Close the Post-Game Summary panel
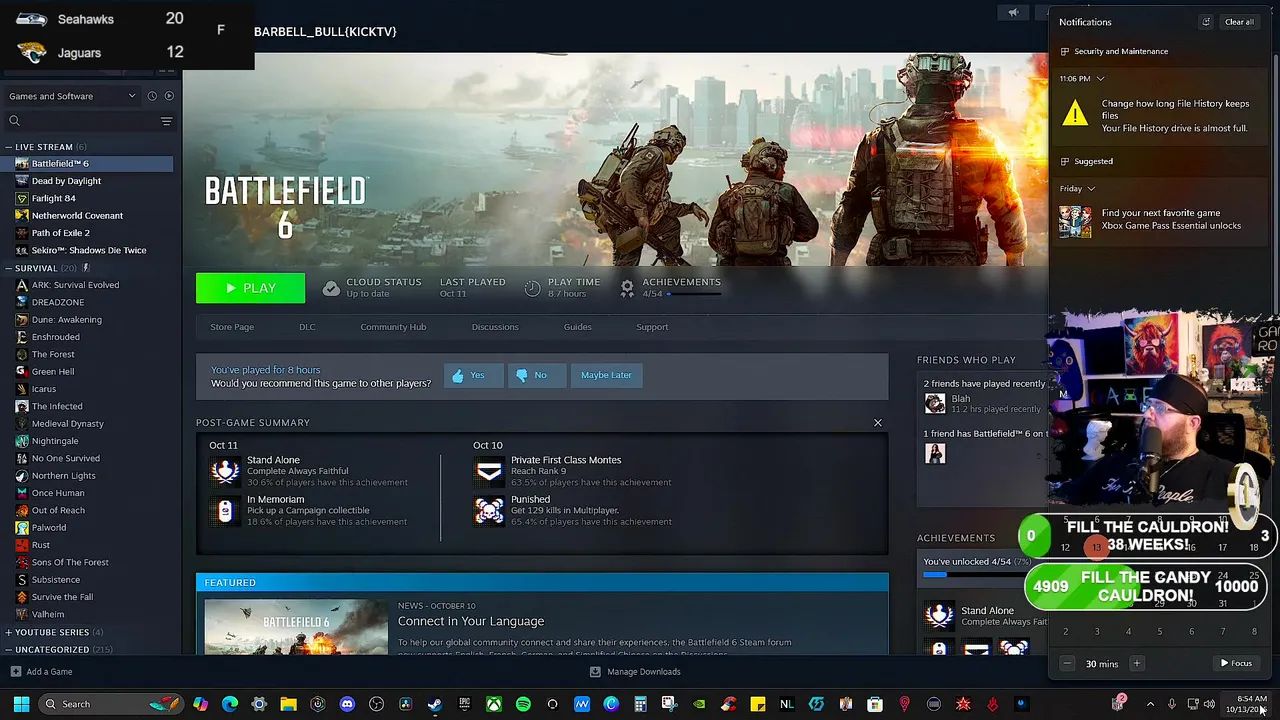 coord(878,423)
